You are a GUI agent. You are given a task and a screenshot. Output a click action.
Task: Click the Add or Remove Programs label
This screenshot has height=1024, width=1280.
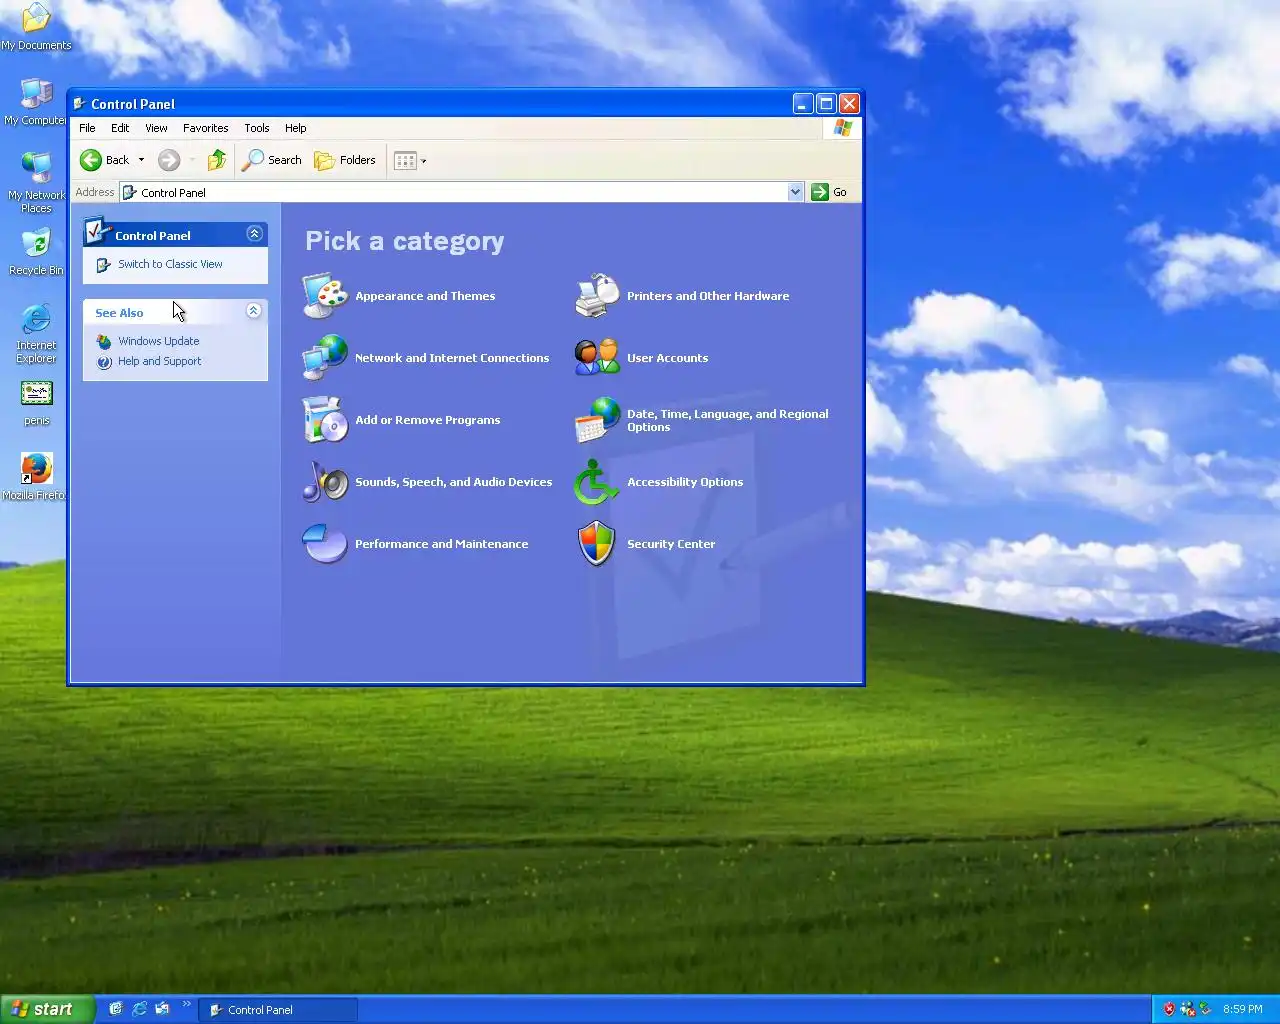tap(428, 420)
